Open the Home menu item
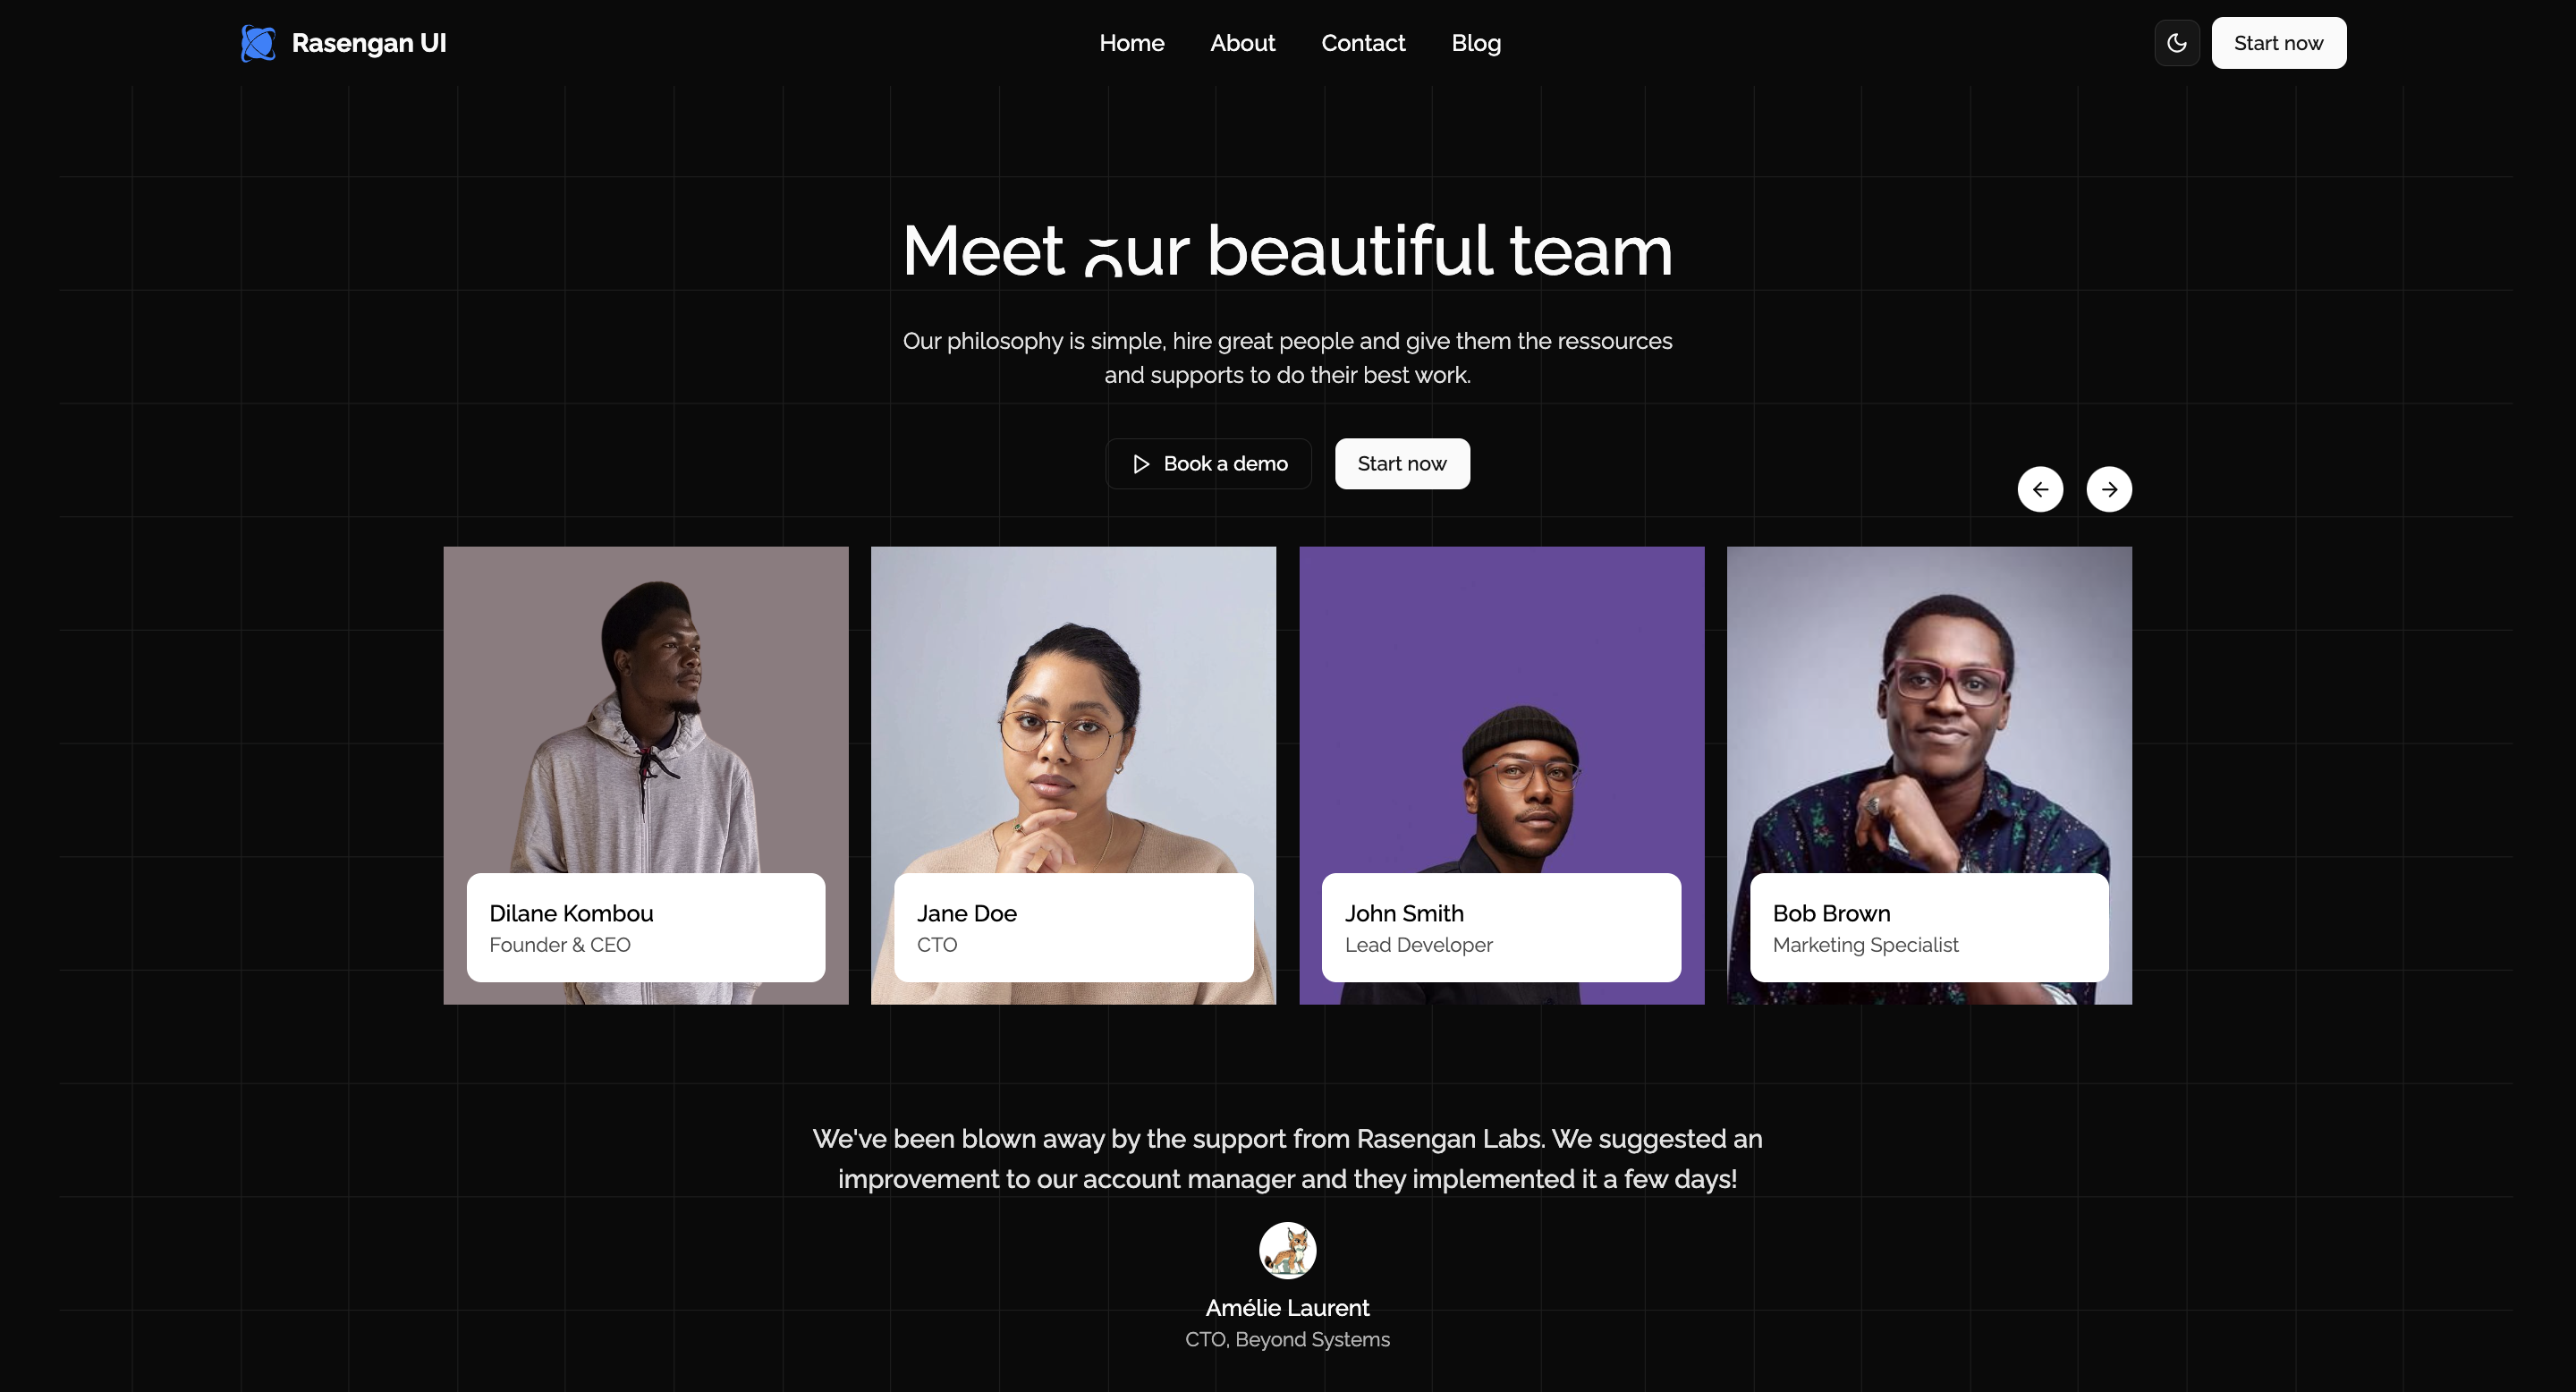2576x1392 pixels. point(1131,43)
